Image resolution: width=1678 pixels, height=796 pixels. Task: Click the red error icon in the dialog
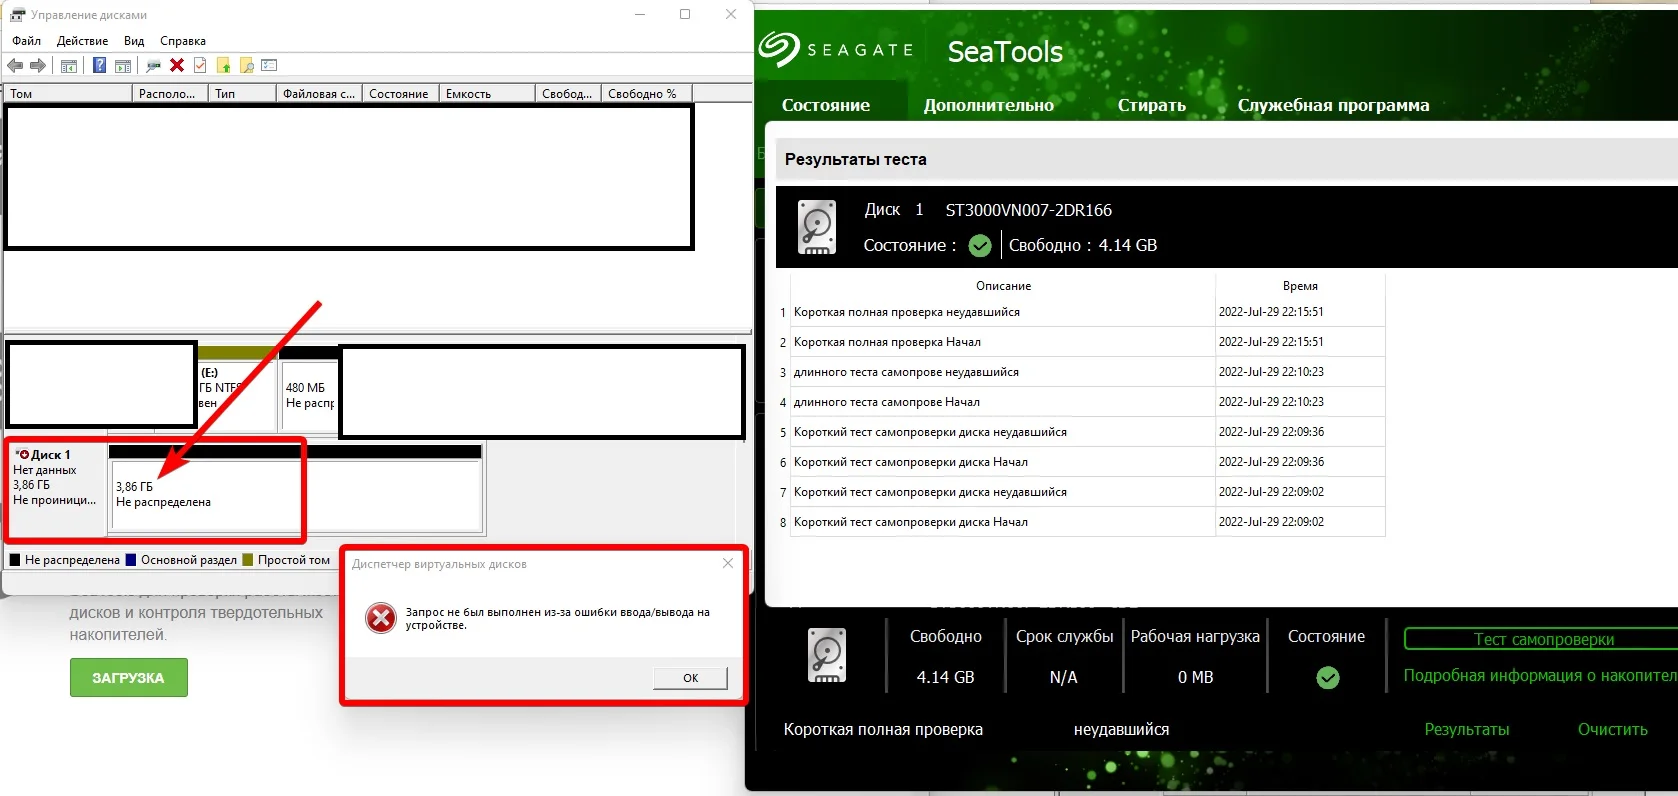pyautogui.click(x=381, y=618)
